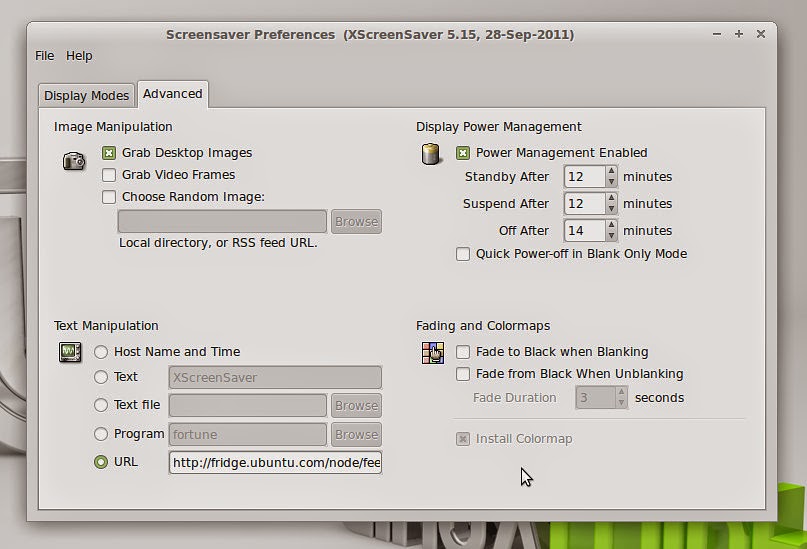
Task: Click the fortune program input field
Action: (248, 435)
